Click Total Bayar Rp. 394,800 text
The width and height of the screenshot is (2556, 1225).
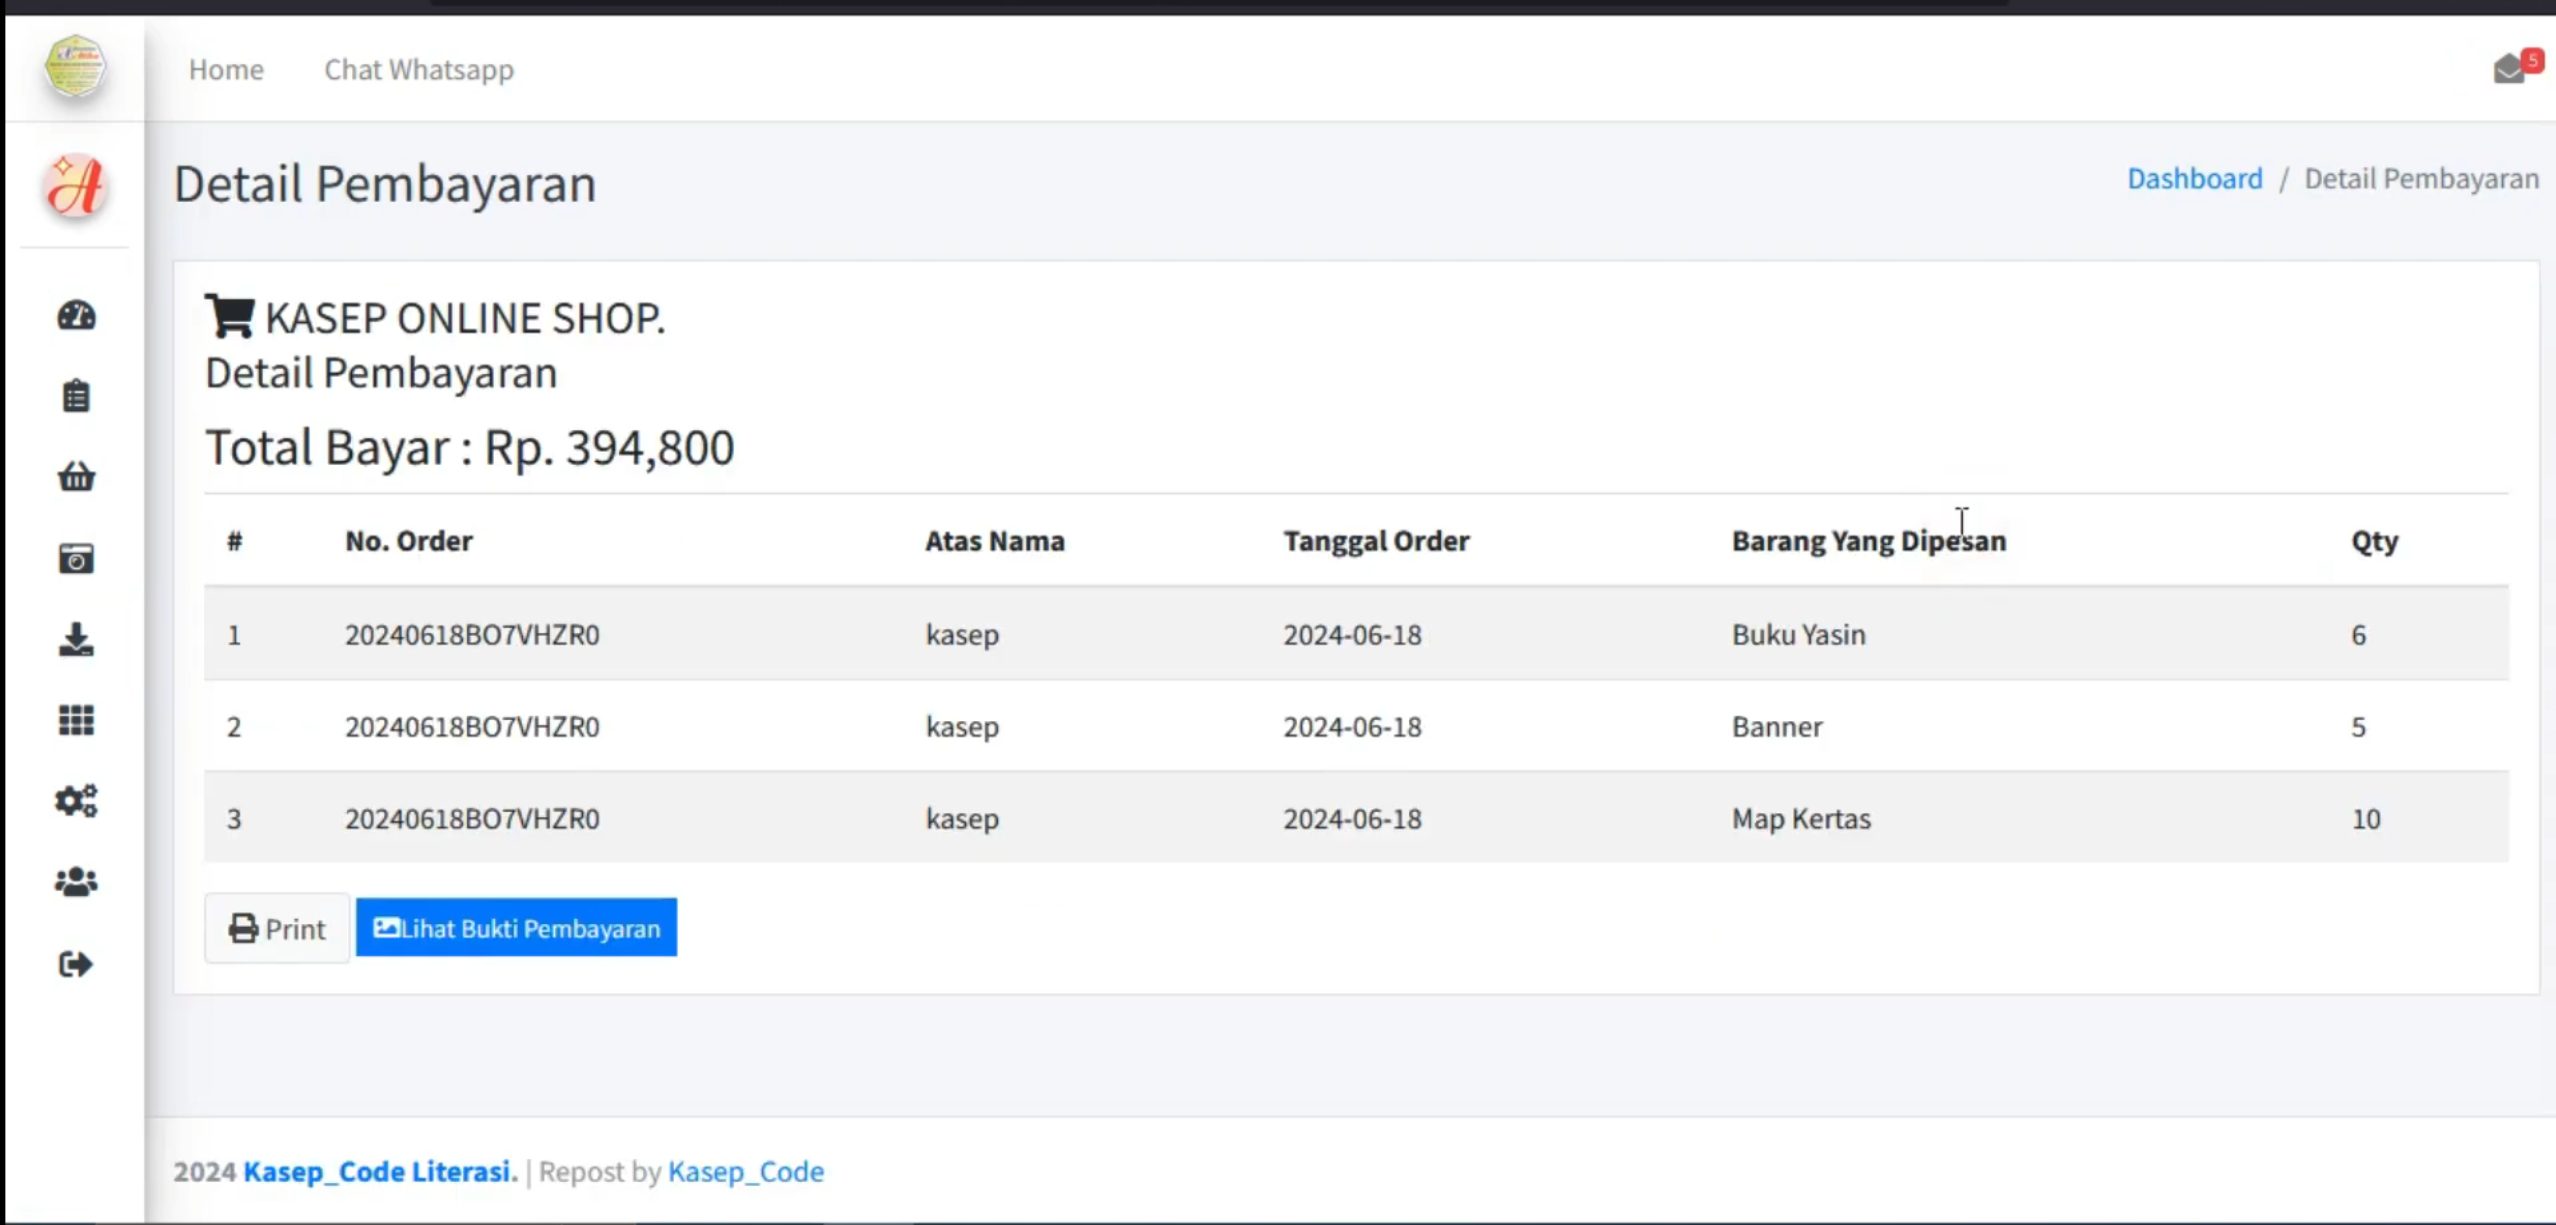[x=469, y=446]
